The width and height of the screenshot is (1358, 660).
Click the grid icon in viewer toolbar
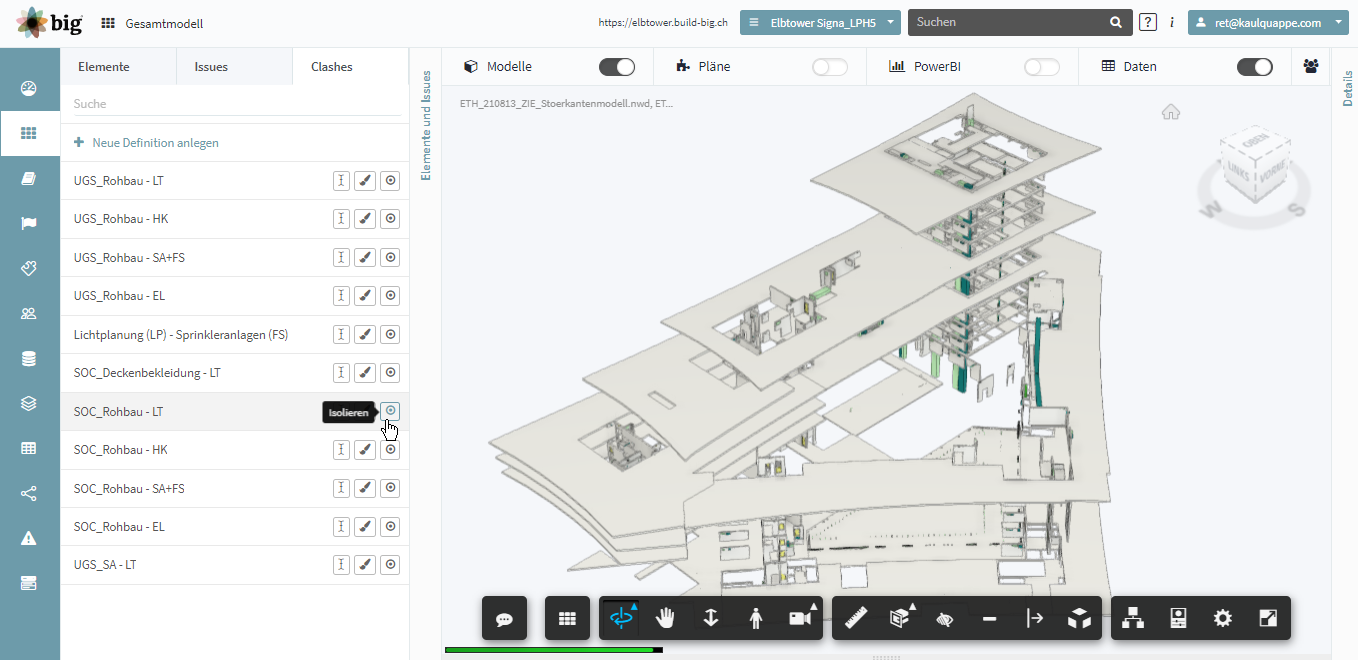point(568,619)
